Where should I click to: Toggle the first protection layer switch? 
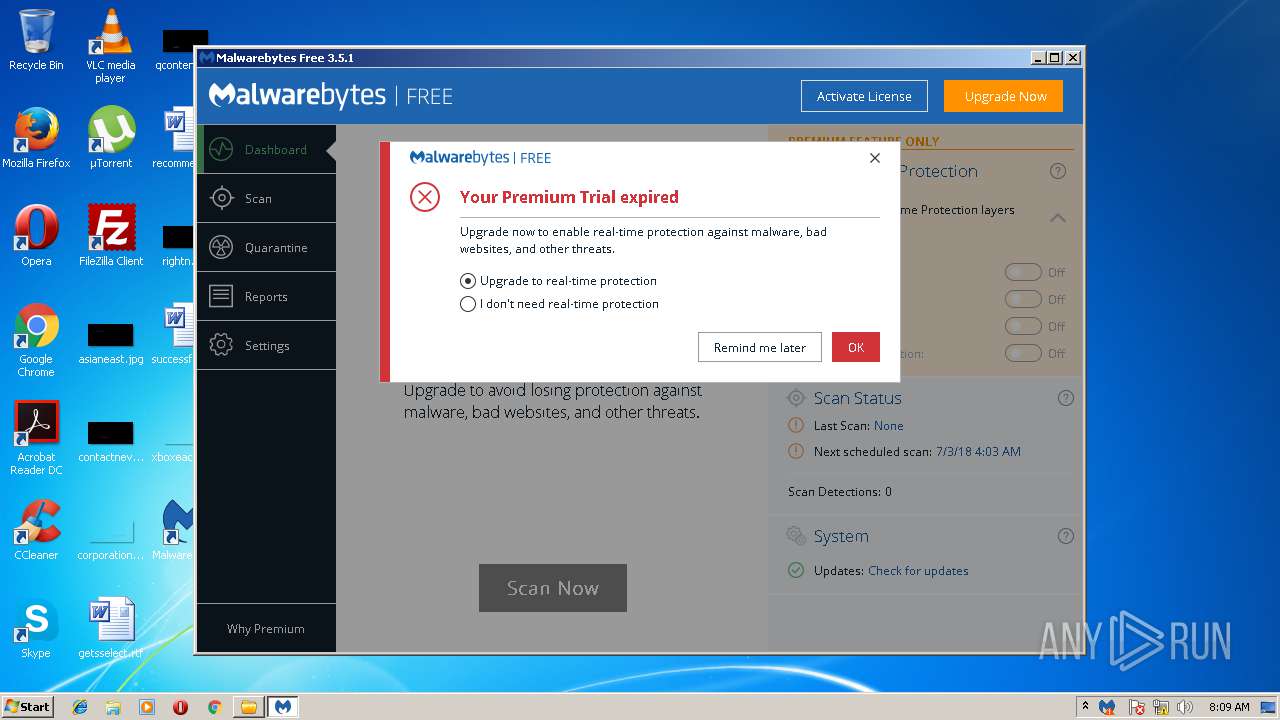tap(1023, 272)
